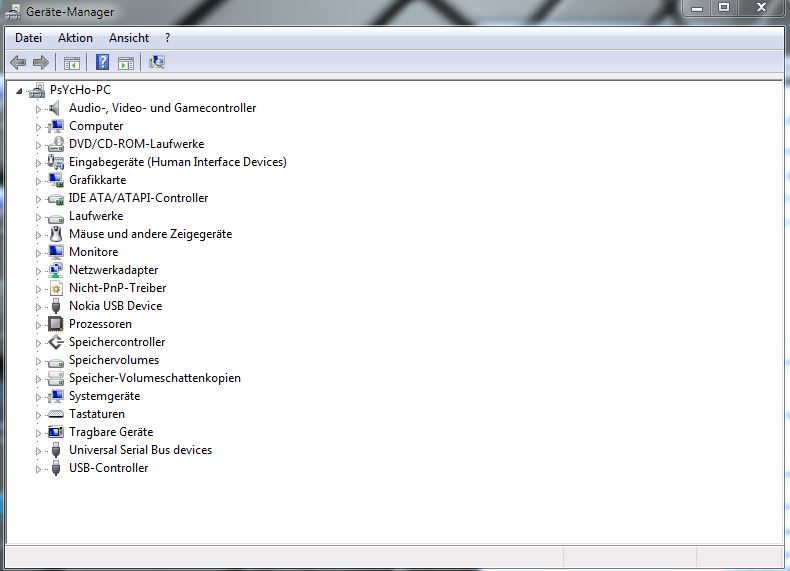Select the PsYcHo-PC label

[80, 90]
